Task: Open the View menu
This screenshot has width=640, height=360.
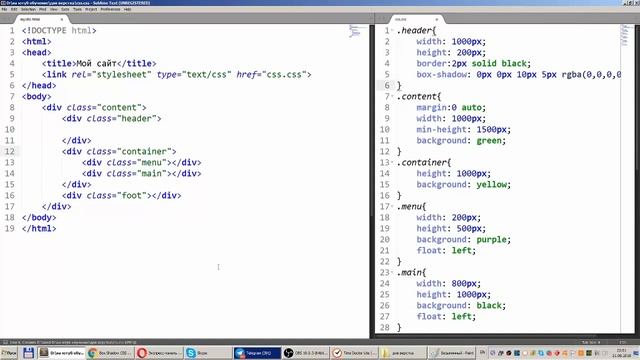Action: pyautogui.click(x=53, y=9)
